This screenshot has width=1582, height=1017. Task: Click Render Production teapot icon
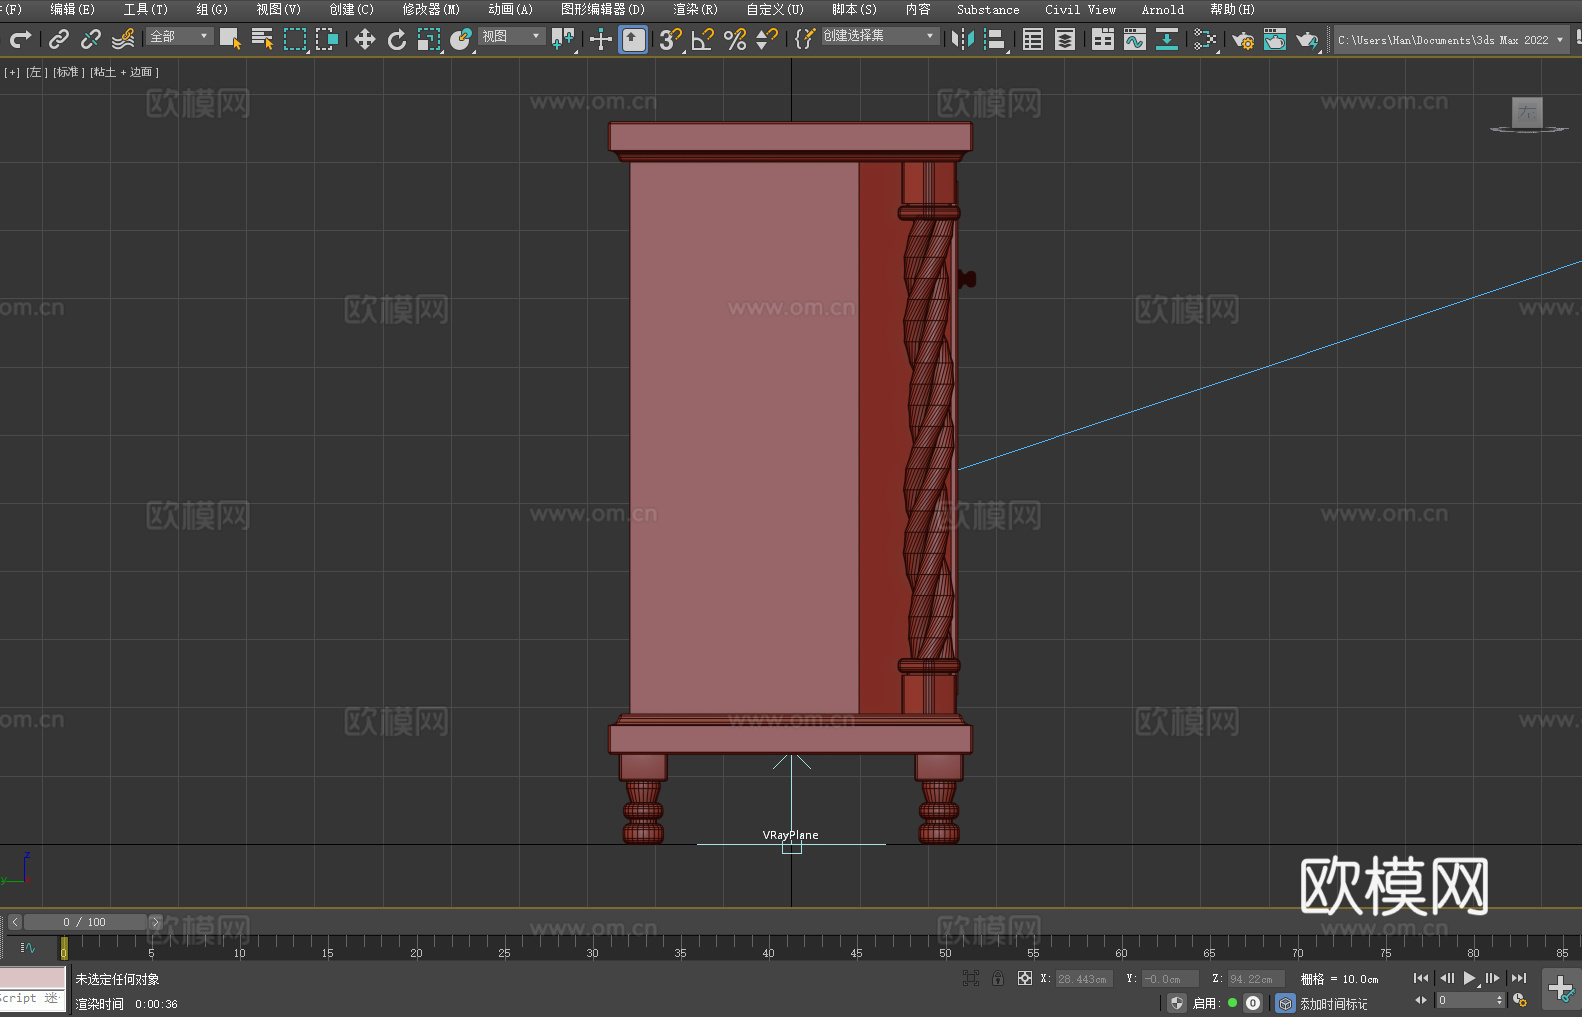pos(1307,39)
